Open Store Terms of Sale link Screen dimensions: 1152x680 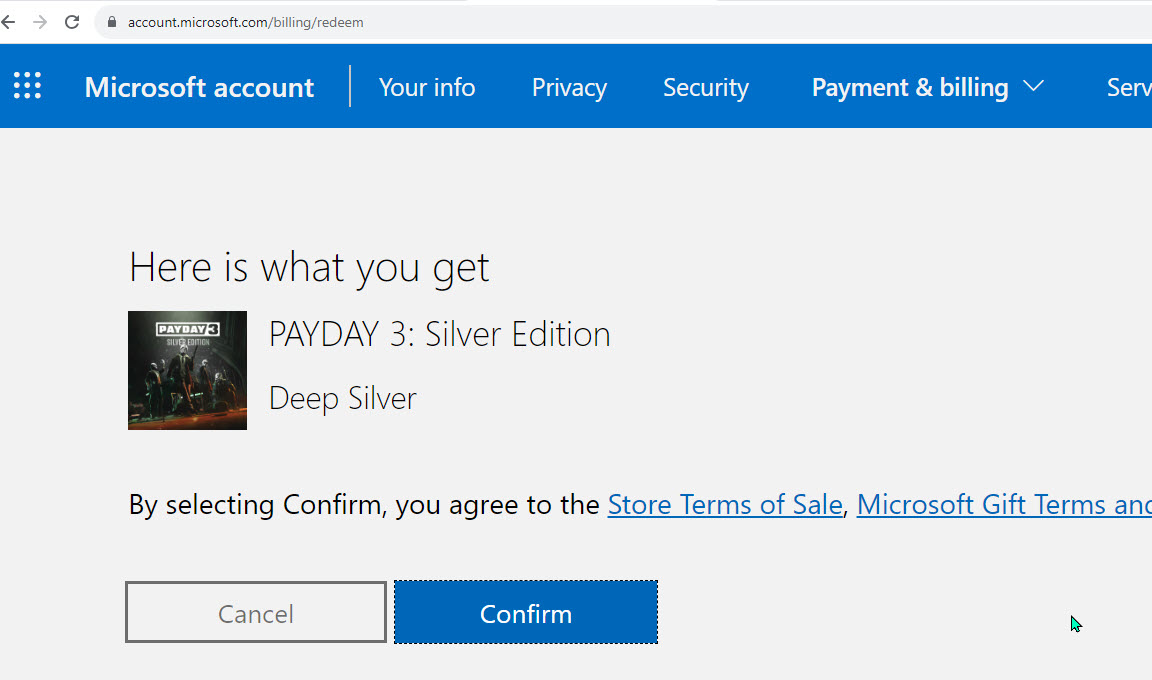(x=724, y=504)
